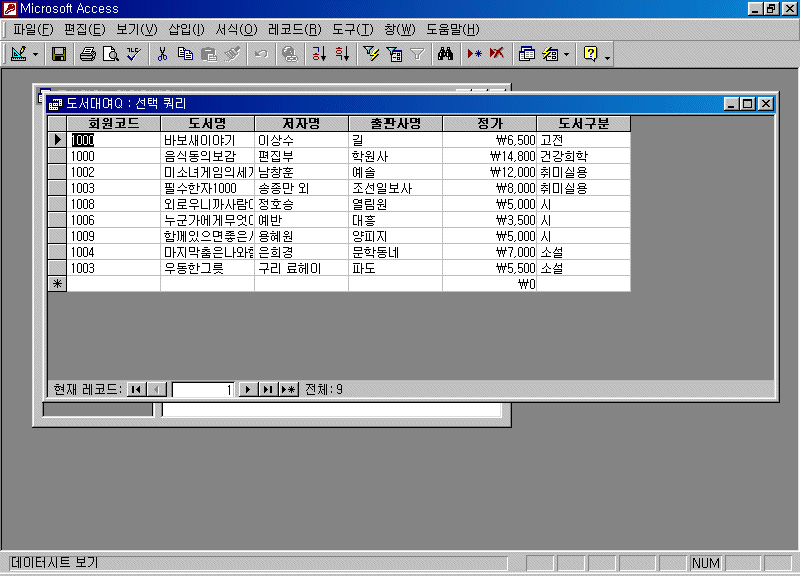800x576 pixels.
Task: Click cell 조선일보사
Action: [395, 188]
